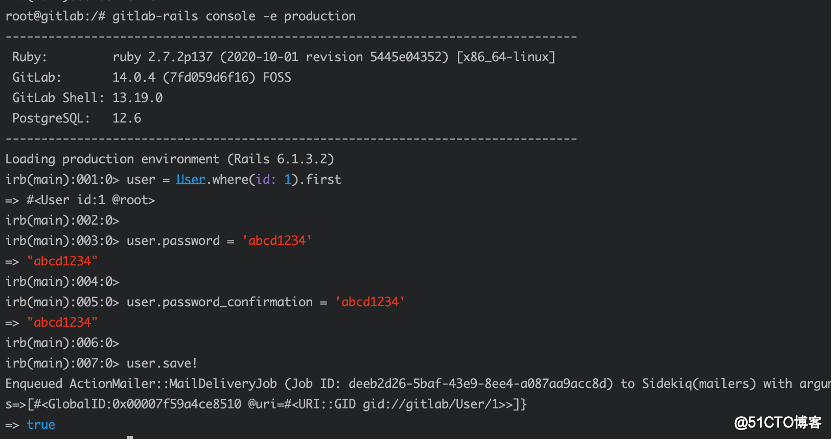Click the empty irb(main):006:0> prompt

62,343
